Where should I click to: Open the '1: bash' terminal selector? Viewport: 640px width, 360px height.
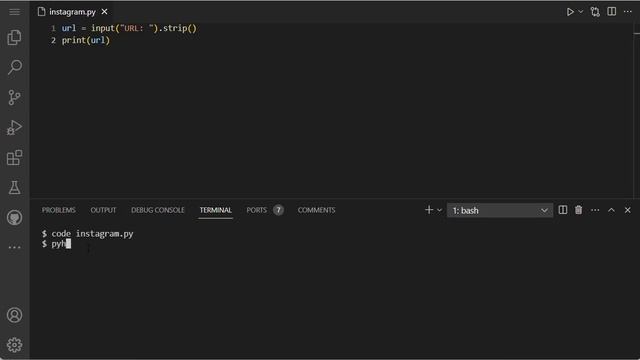(500, 210)
